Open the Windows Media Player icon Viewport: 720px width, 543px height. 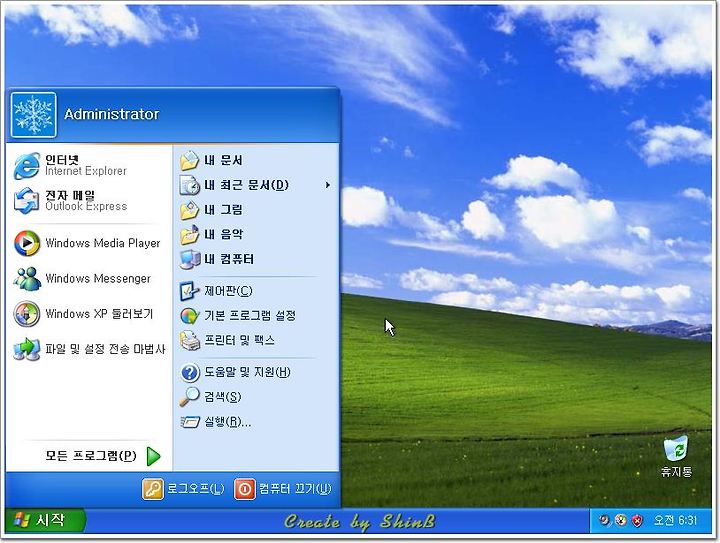(27, 243)
